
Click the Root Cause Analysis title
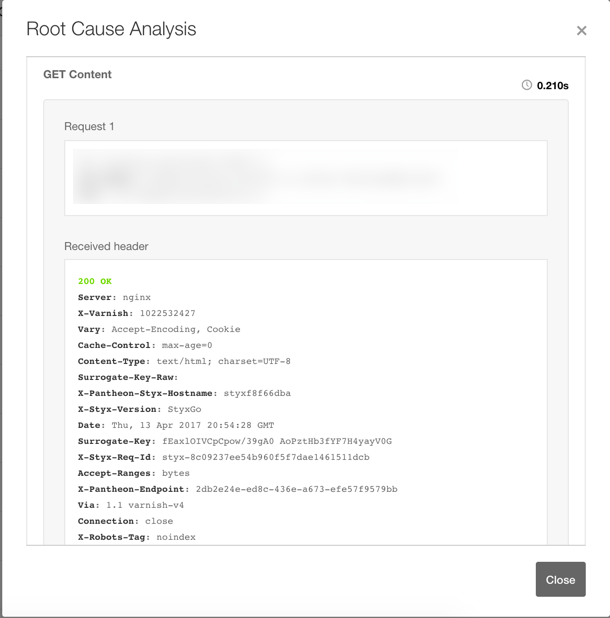(x=111, y=29)
